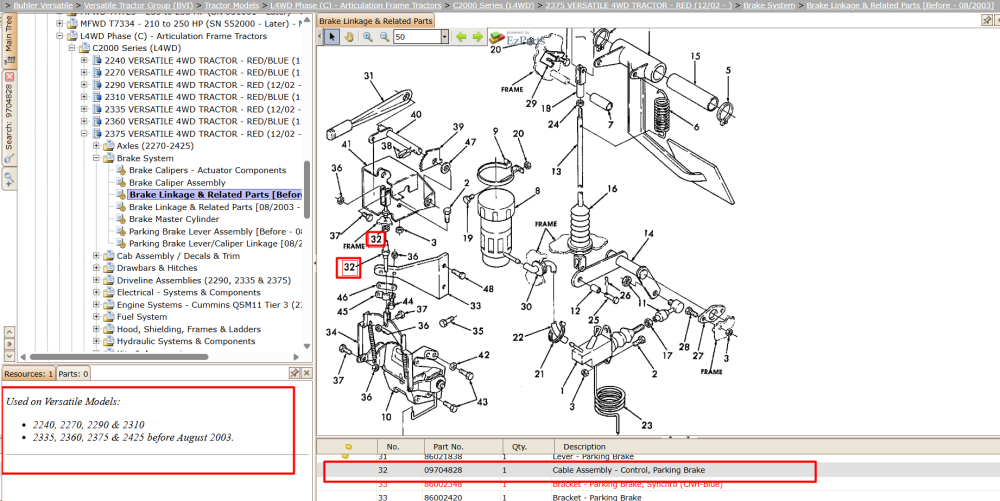Open Parking Brake Lever/Caliper Linkage page
Viewport: 1000px width, 501px height.
pos(215,243)
